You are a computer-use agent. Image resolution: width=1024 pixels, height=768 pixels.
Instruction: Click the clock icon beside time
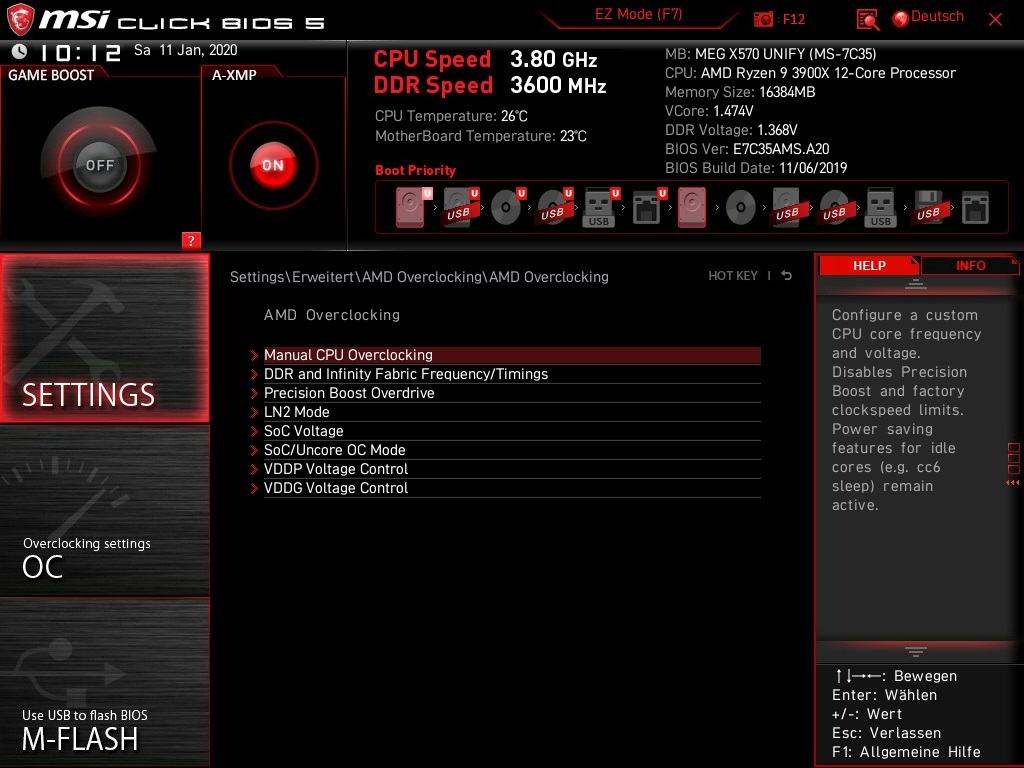[20, 51]
